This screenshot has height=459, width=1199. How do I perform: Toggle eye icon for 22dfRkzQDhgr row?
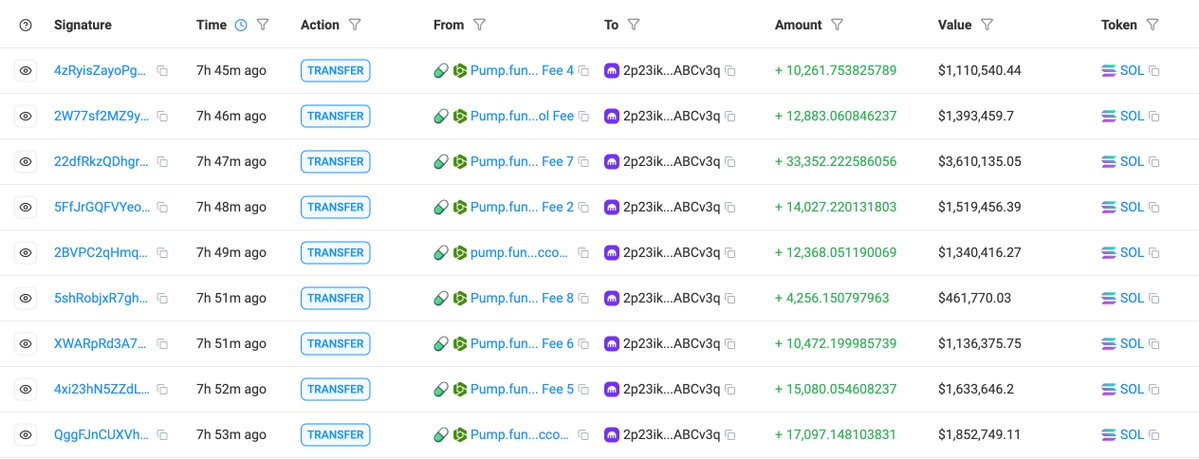tap(25, 161)
